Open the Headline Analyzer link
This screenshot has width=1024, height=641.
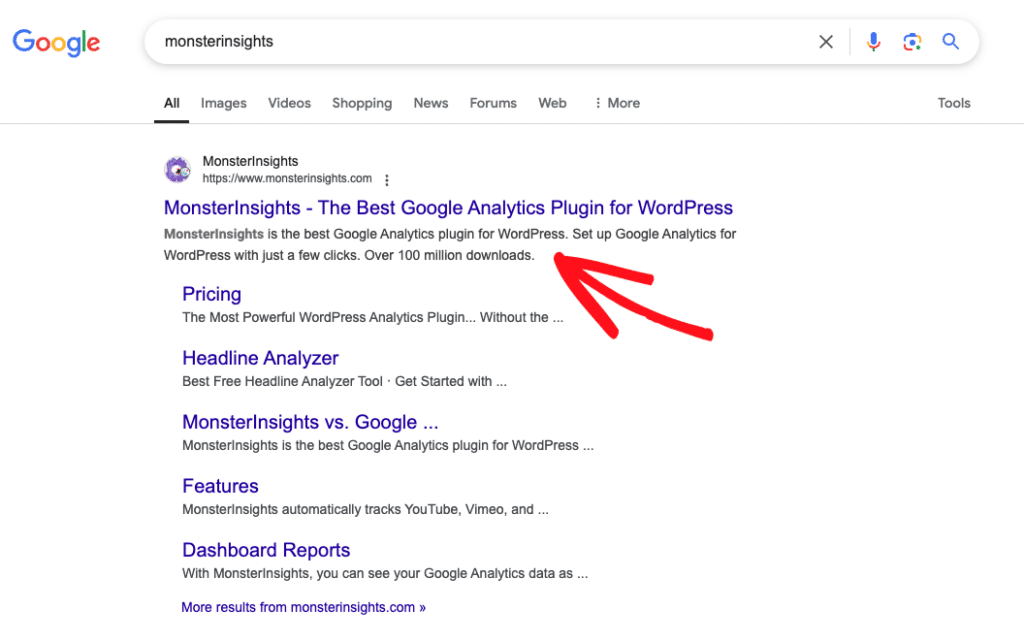(260, 358)
